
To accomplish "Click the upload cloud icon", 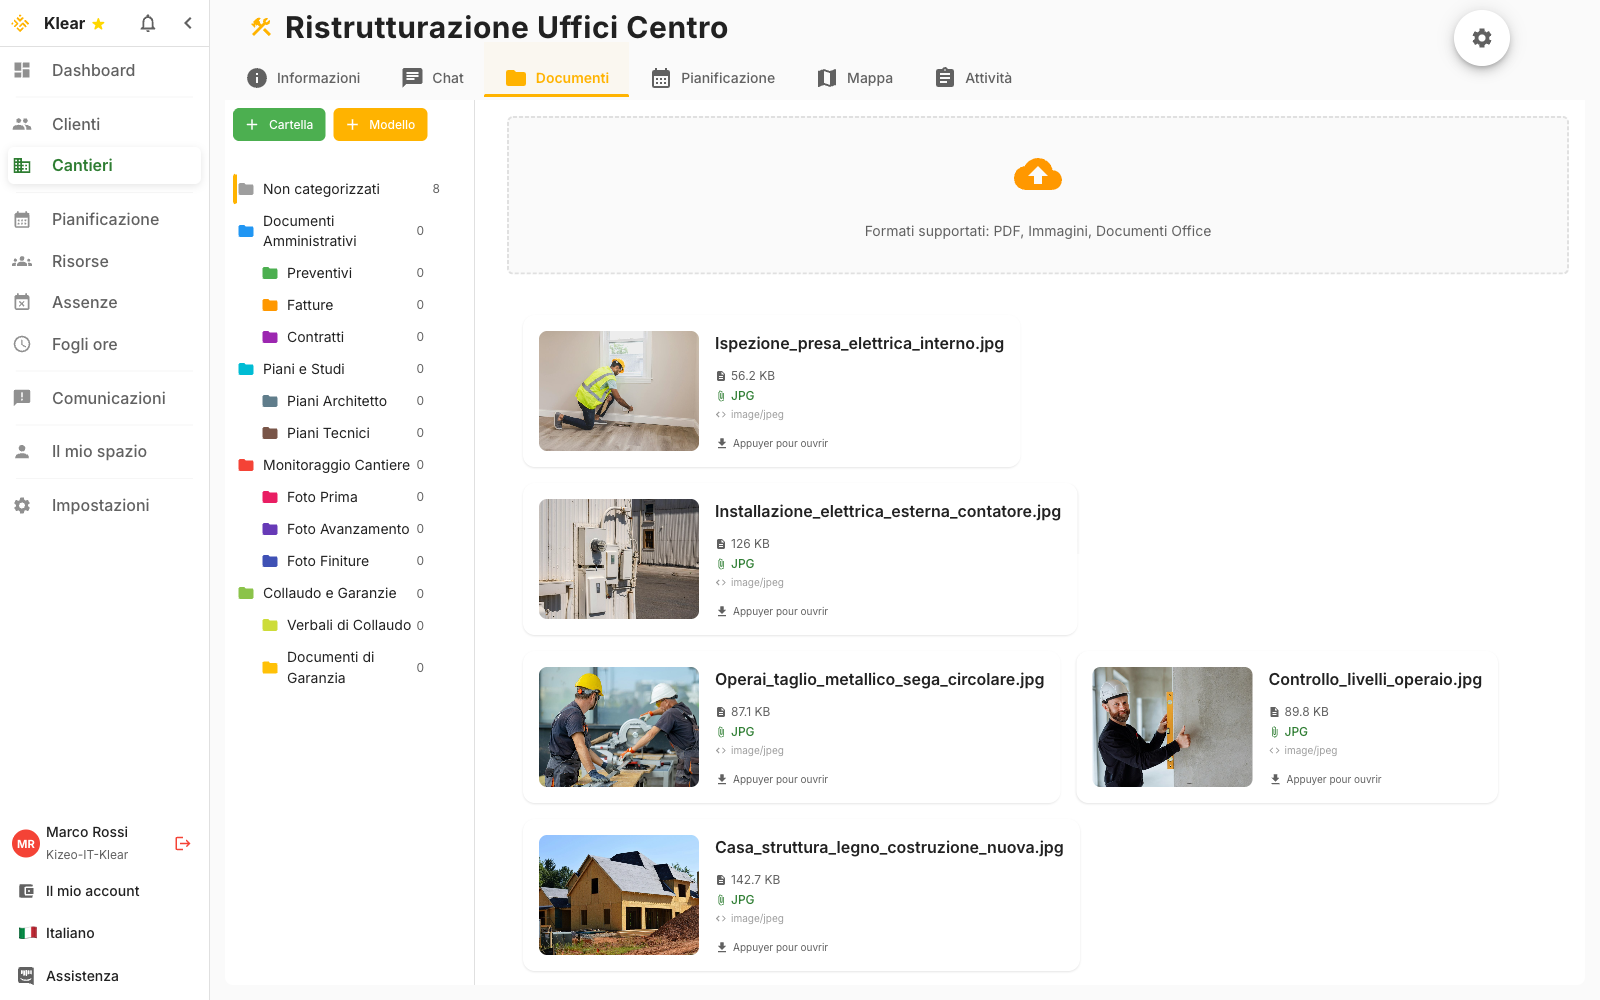I will [1037, 174].
